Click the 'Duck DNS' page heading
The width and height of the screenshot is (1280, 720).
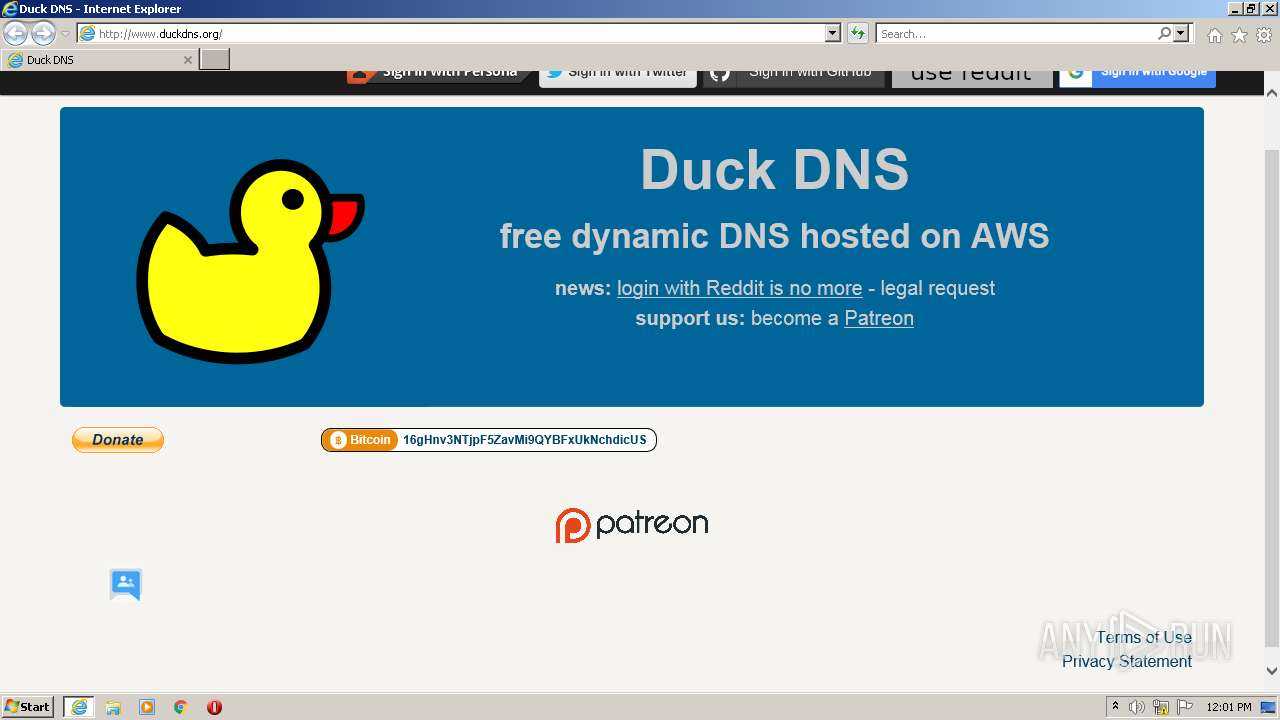tap(775, 169)
